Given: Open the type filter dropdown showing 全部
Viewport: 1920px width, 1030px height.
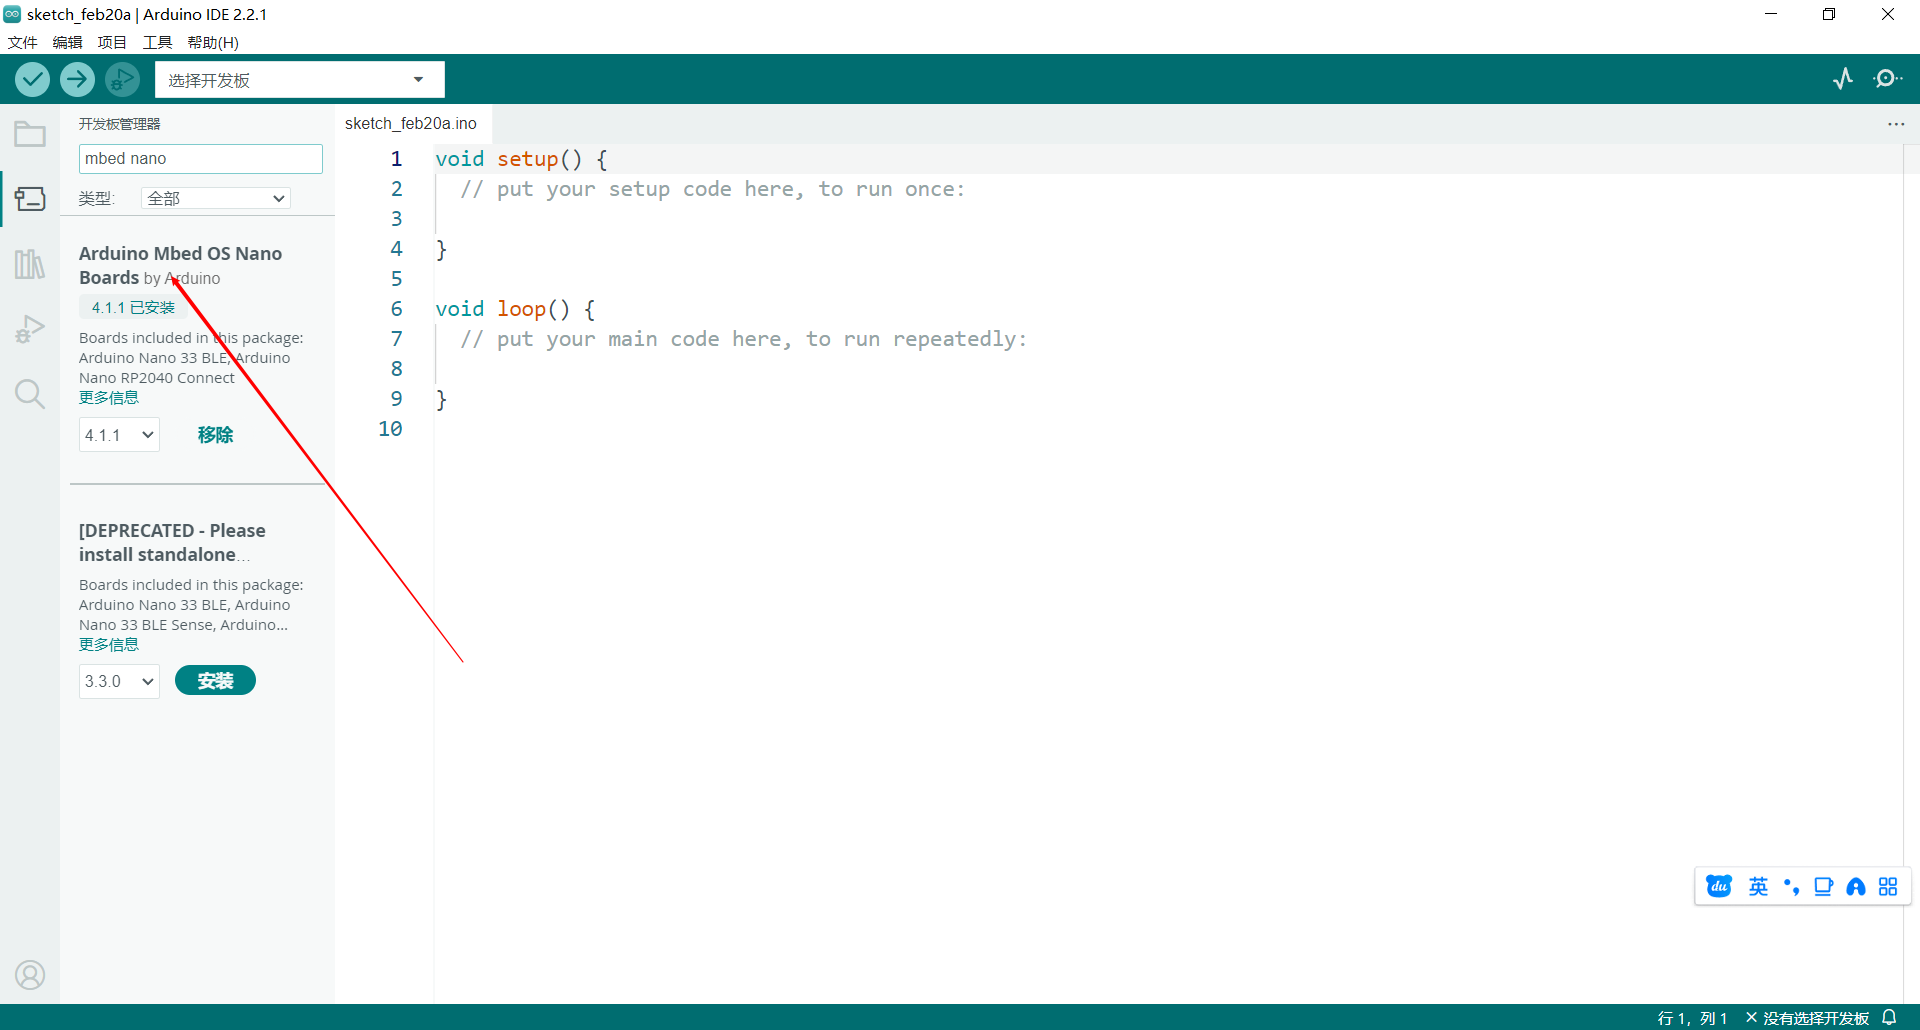Looking at the screenshot, I should pos(216,198).
